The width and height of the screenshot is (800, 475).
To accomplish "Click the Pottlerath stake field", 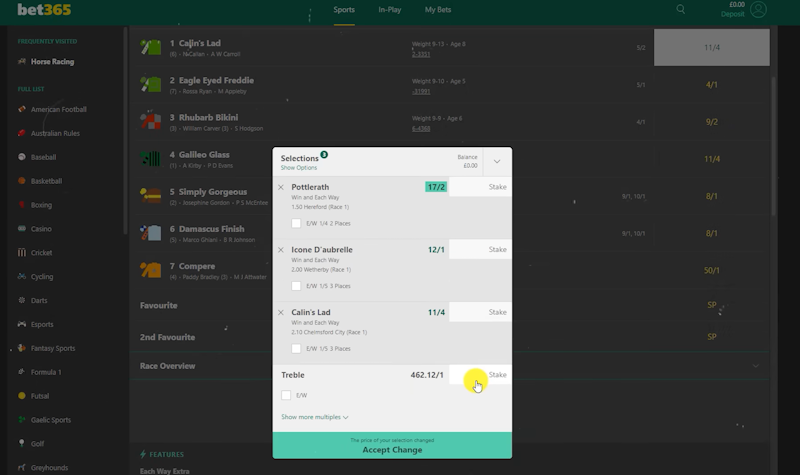I will (480, 187).
